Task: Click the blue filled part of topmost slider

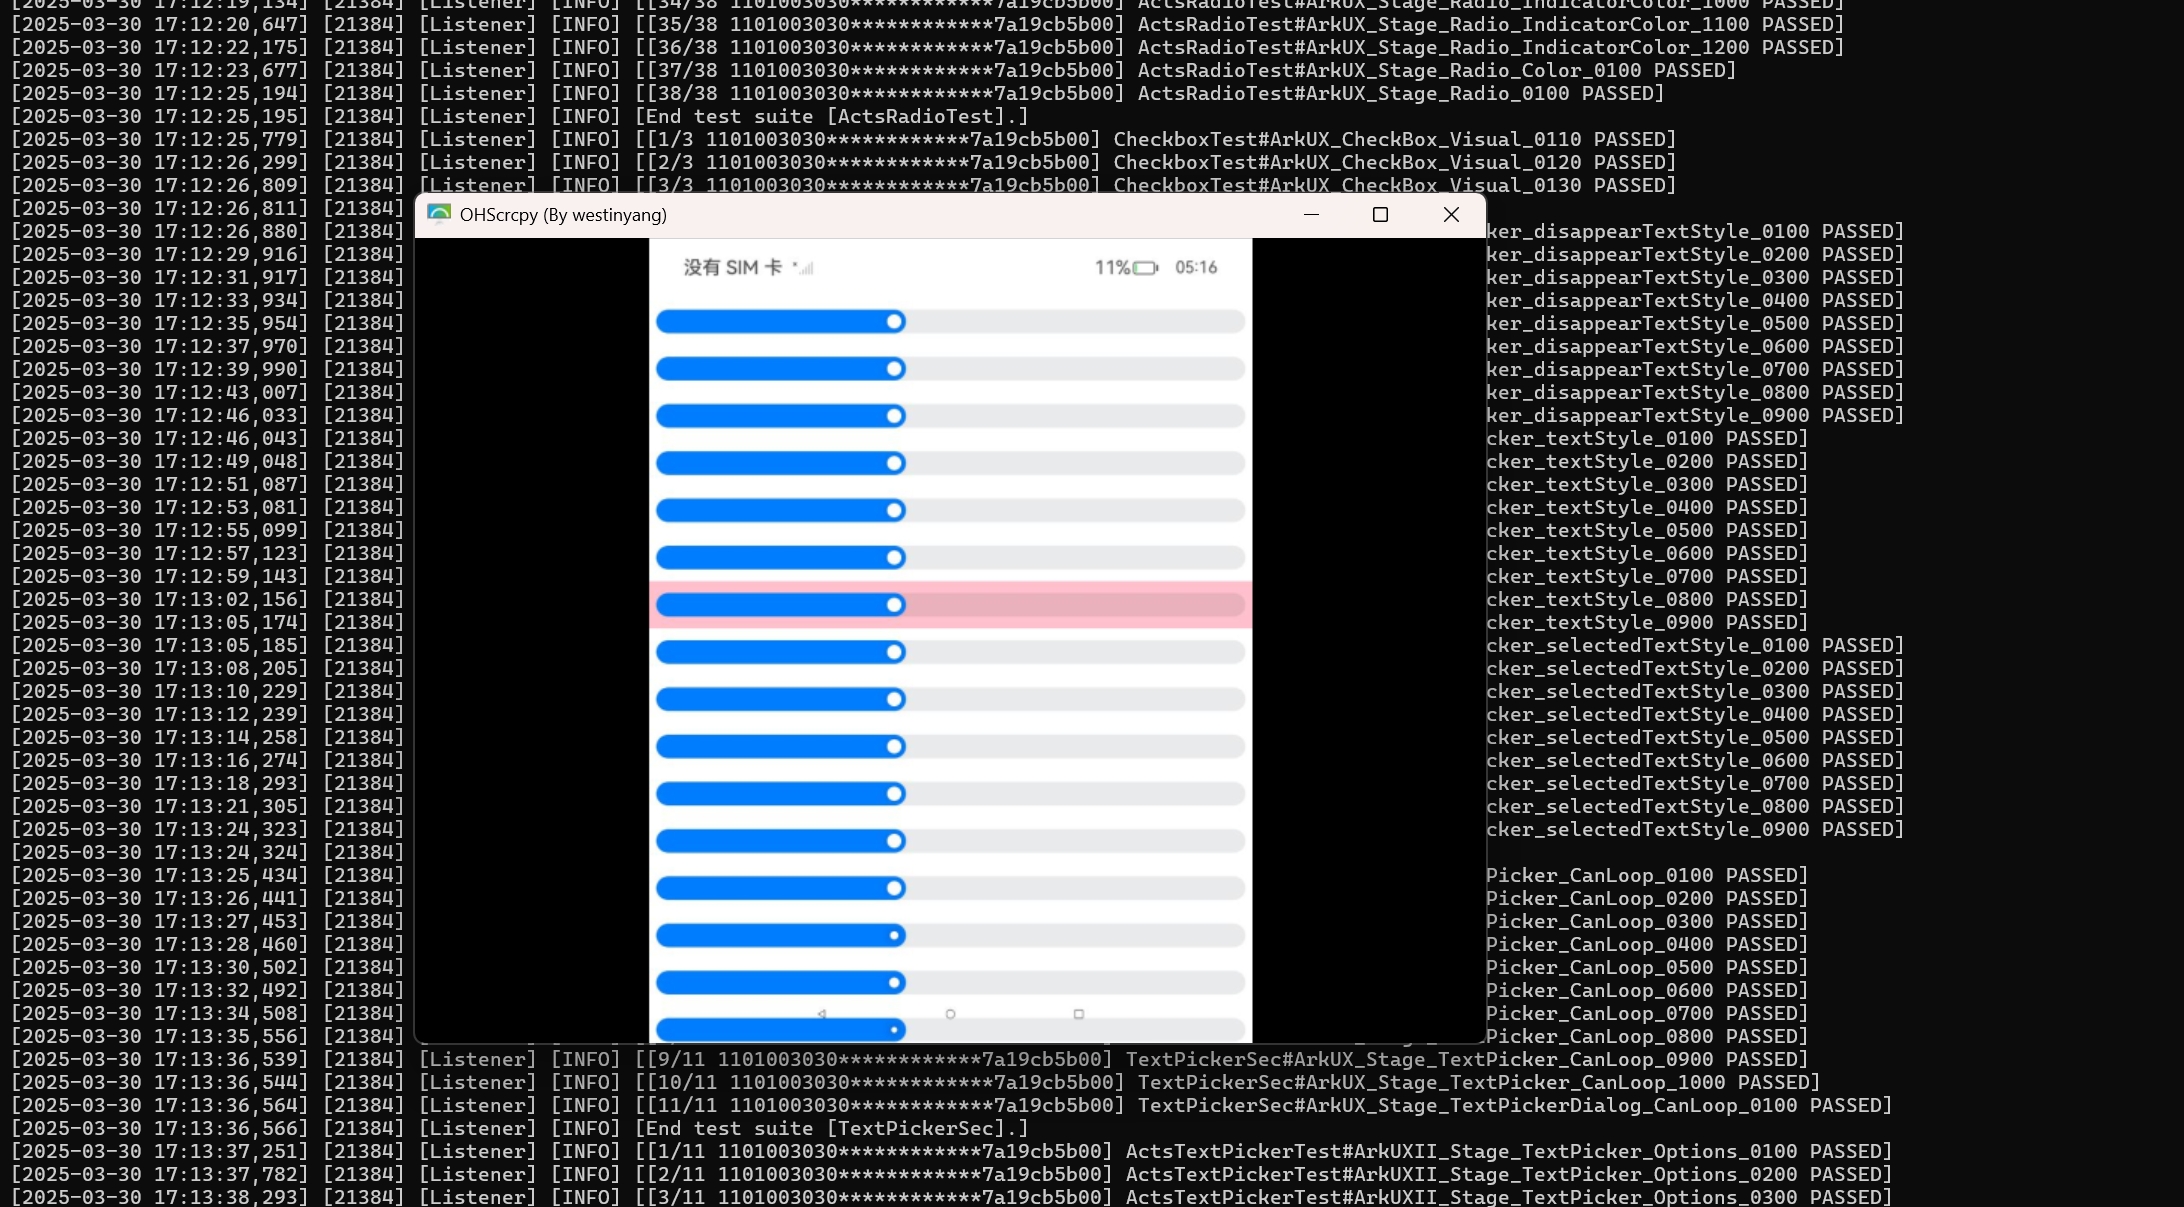Action: pyautogui.click(x=770, y=321)
